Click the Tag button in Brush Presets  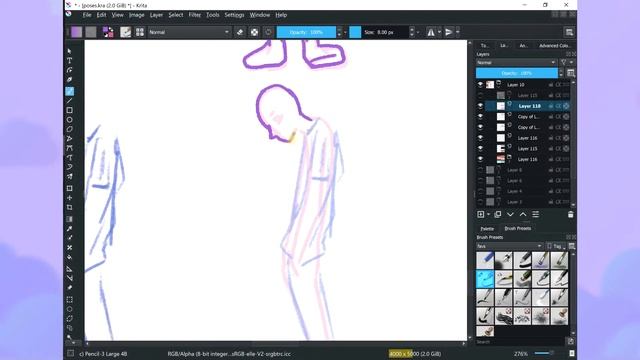pos(557,246)
